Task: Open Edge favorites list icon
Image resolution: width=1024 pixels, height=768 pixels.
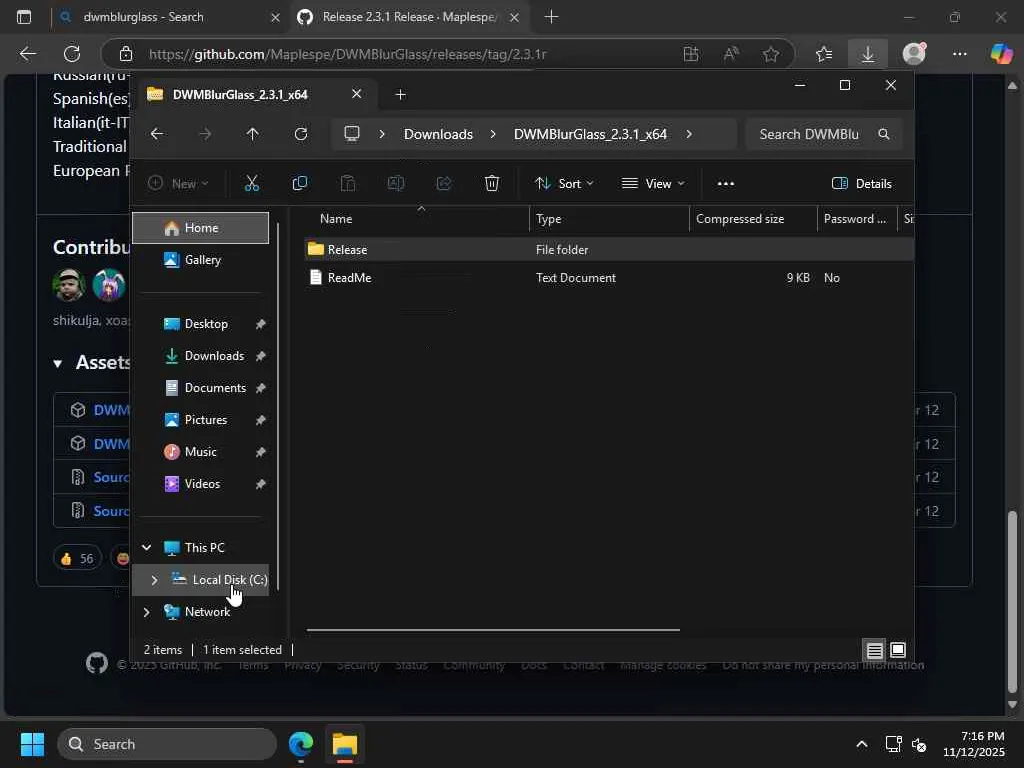Action: click(x=824, y=54)
